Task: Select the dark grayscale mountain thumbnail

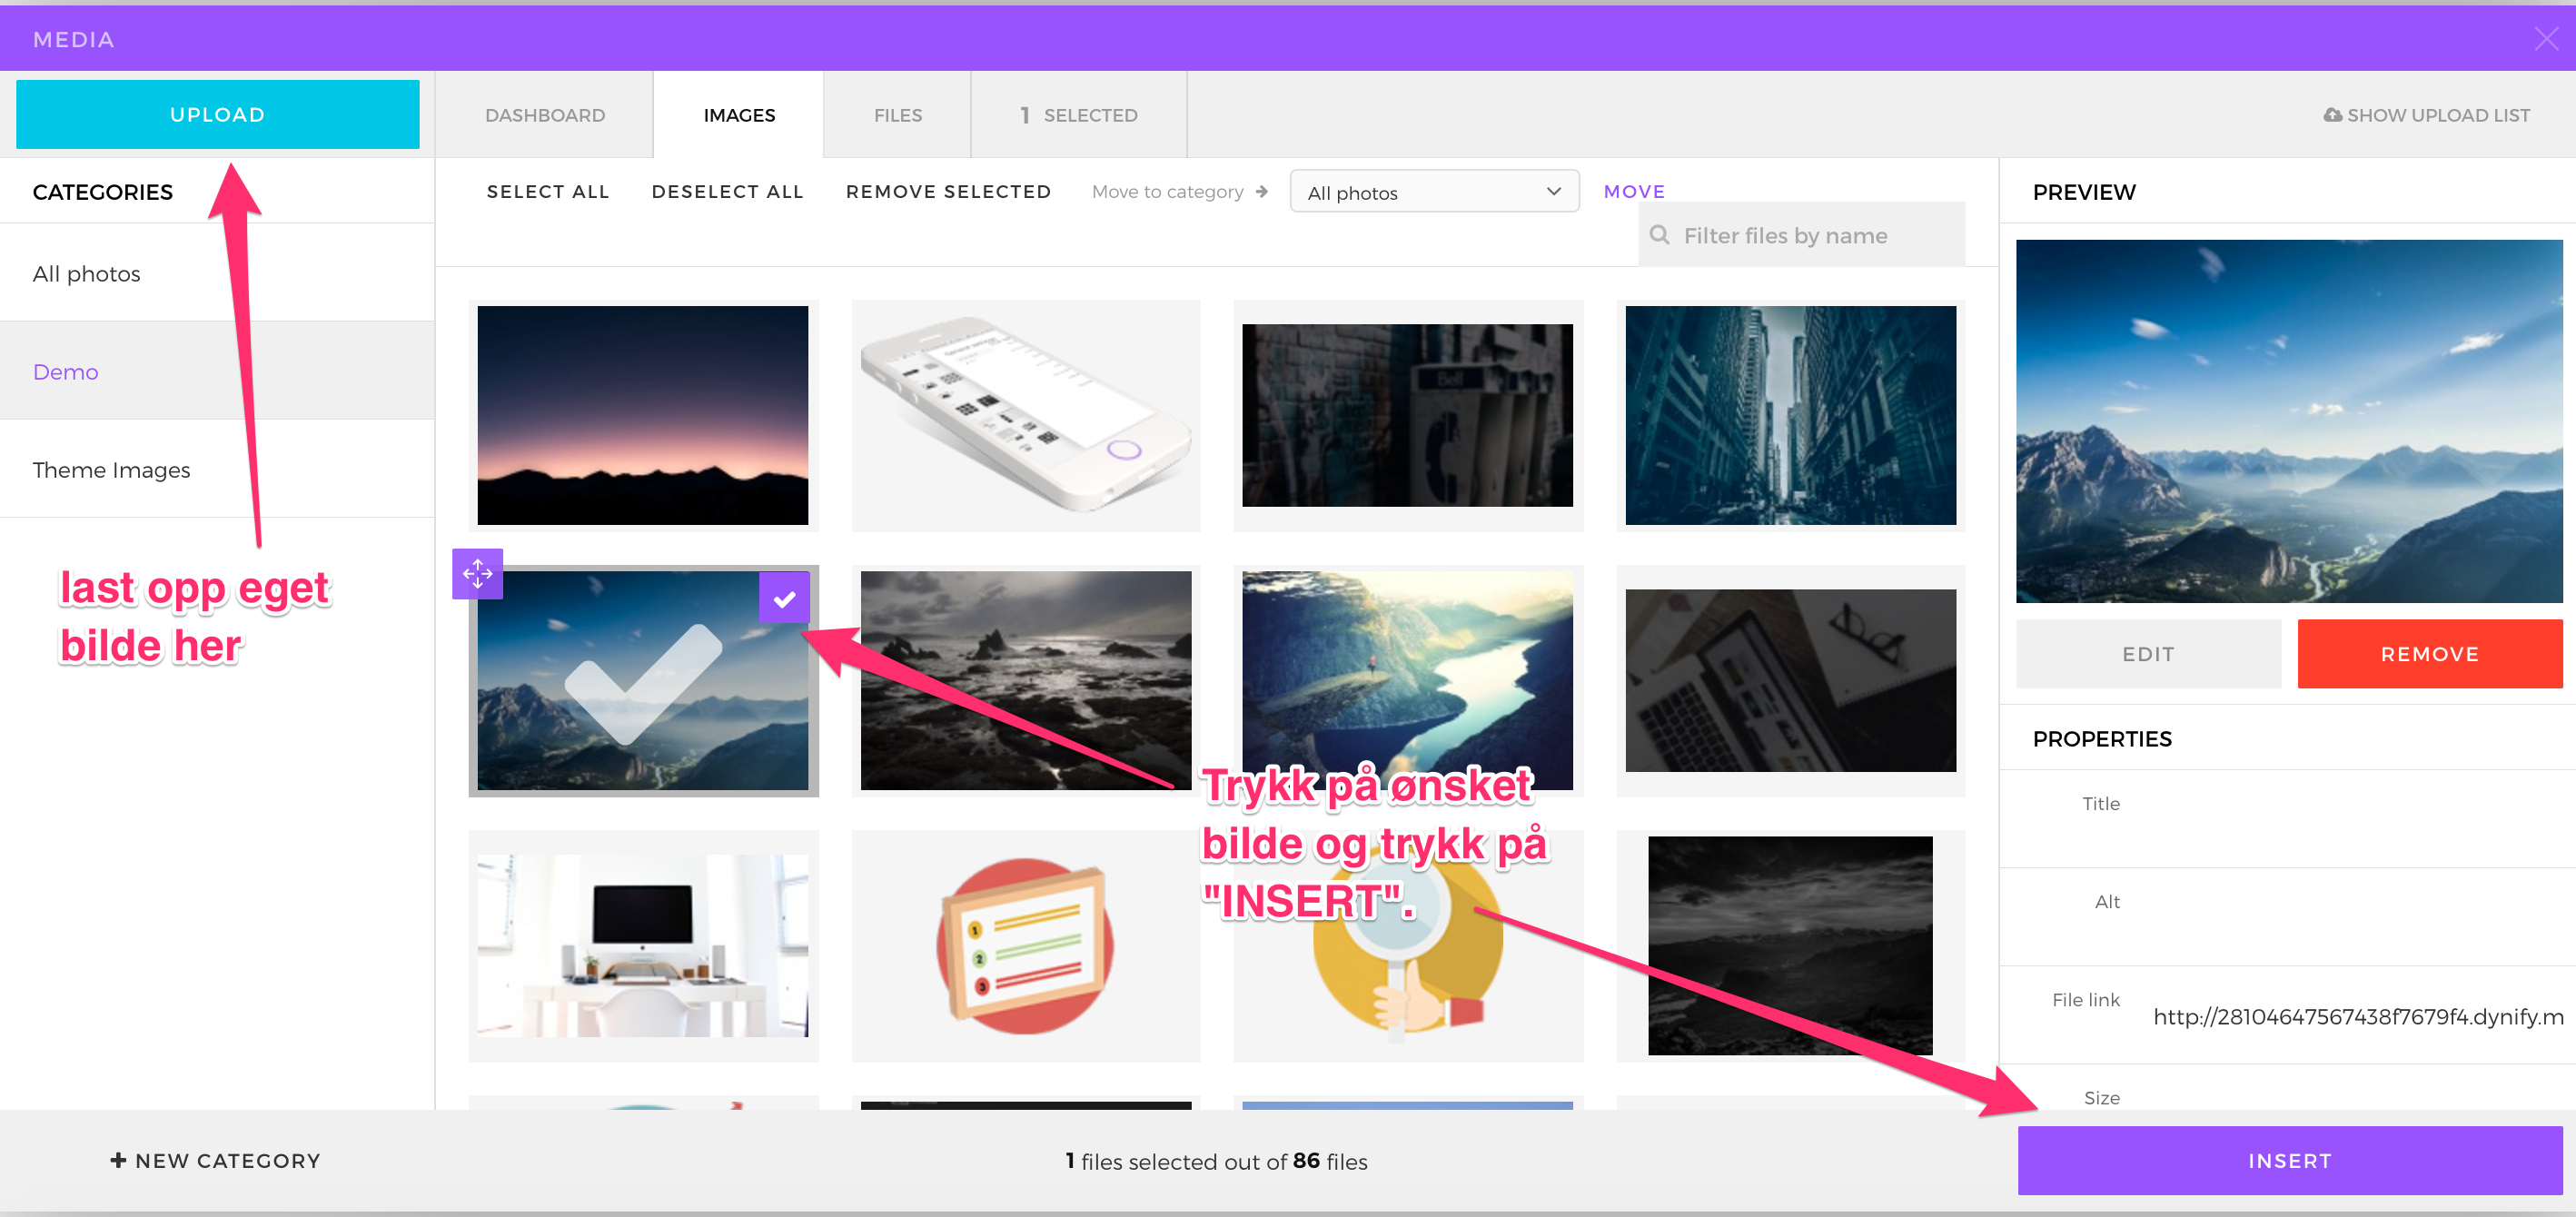Action: 1790,945
